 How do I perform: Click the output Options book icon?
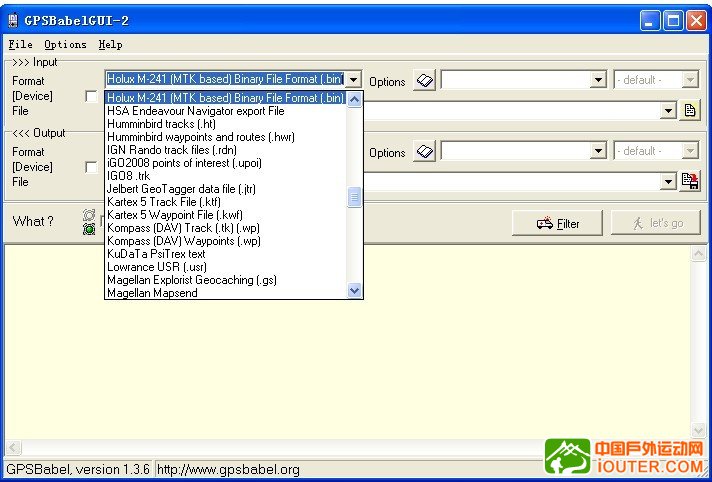tap(425, 152)
